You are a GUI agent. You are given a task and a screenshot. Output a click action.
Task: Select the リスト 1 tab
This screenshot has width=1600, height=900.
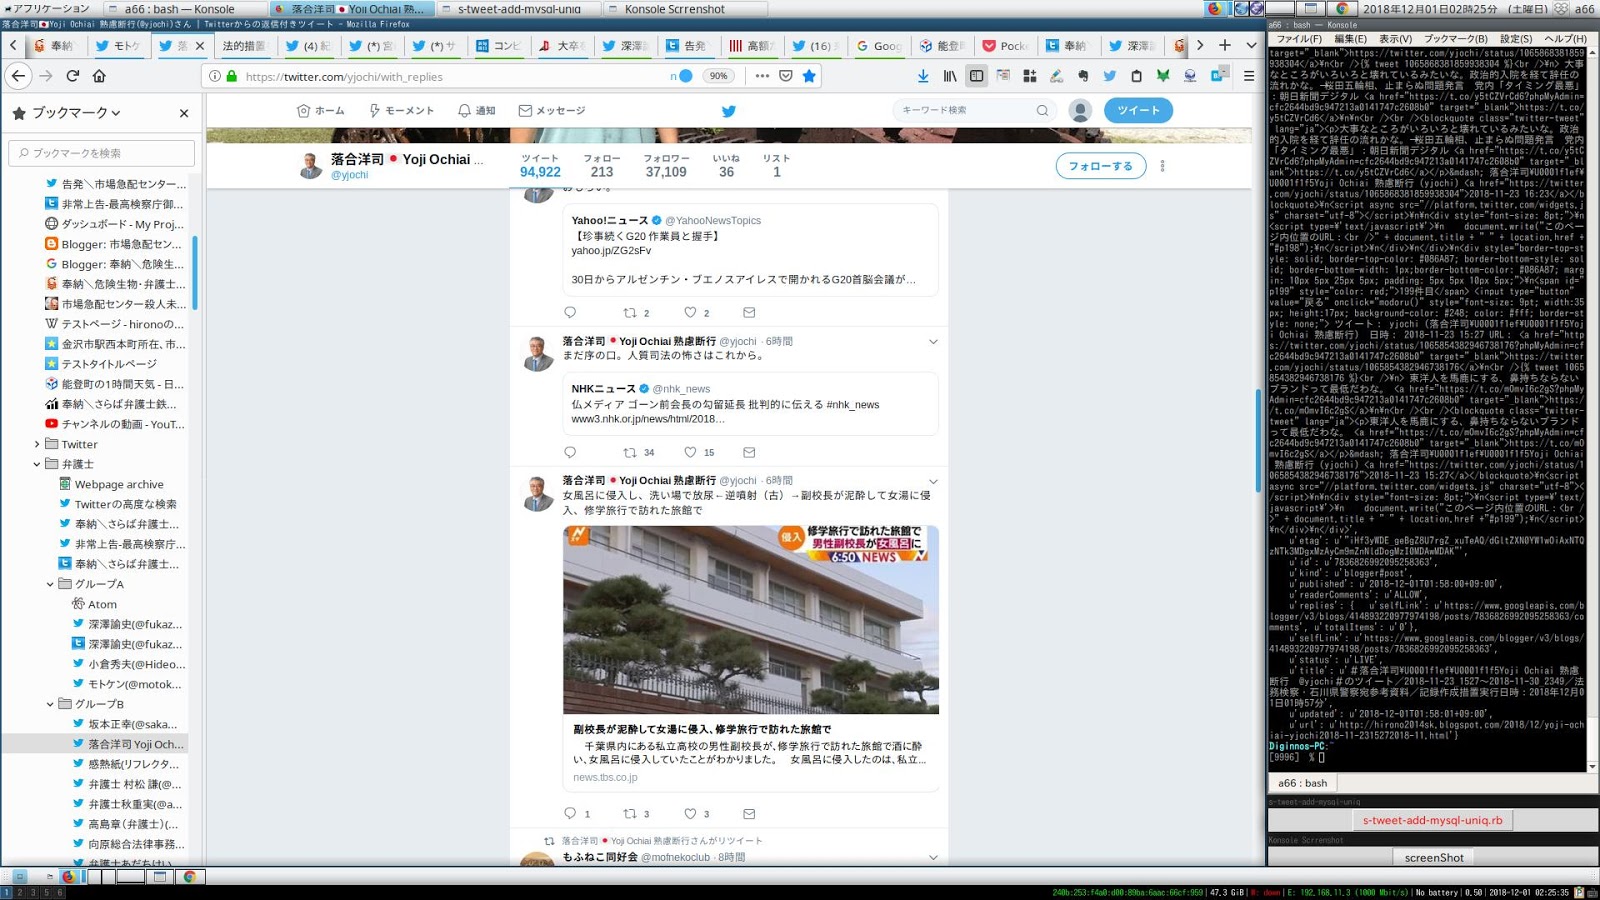pyautogui.click(x=776, y=166)
